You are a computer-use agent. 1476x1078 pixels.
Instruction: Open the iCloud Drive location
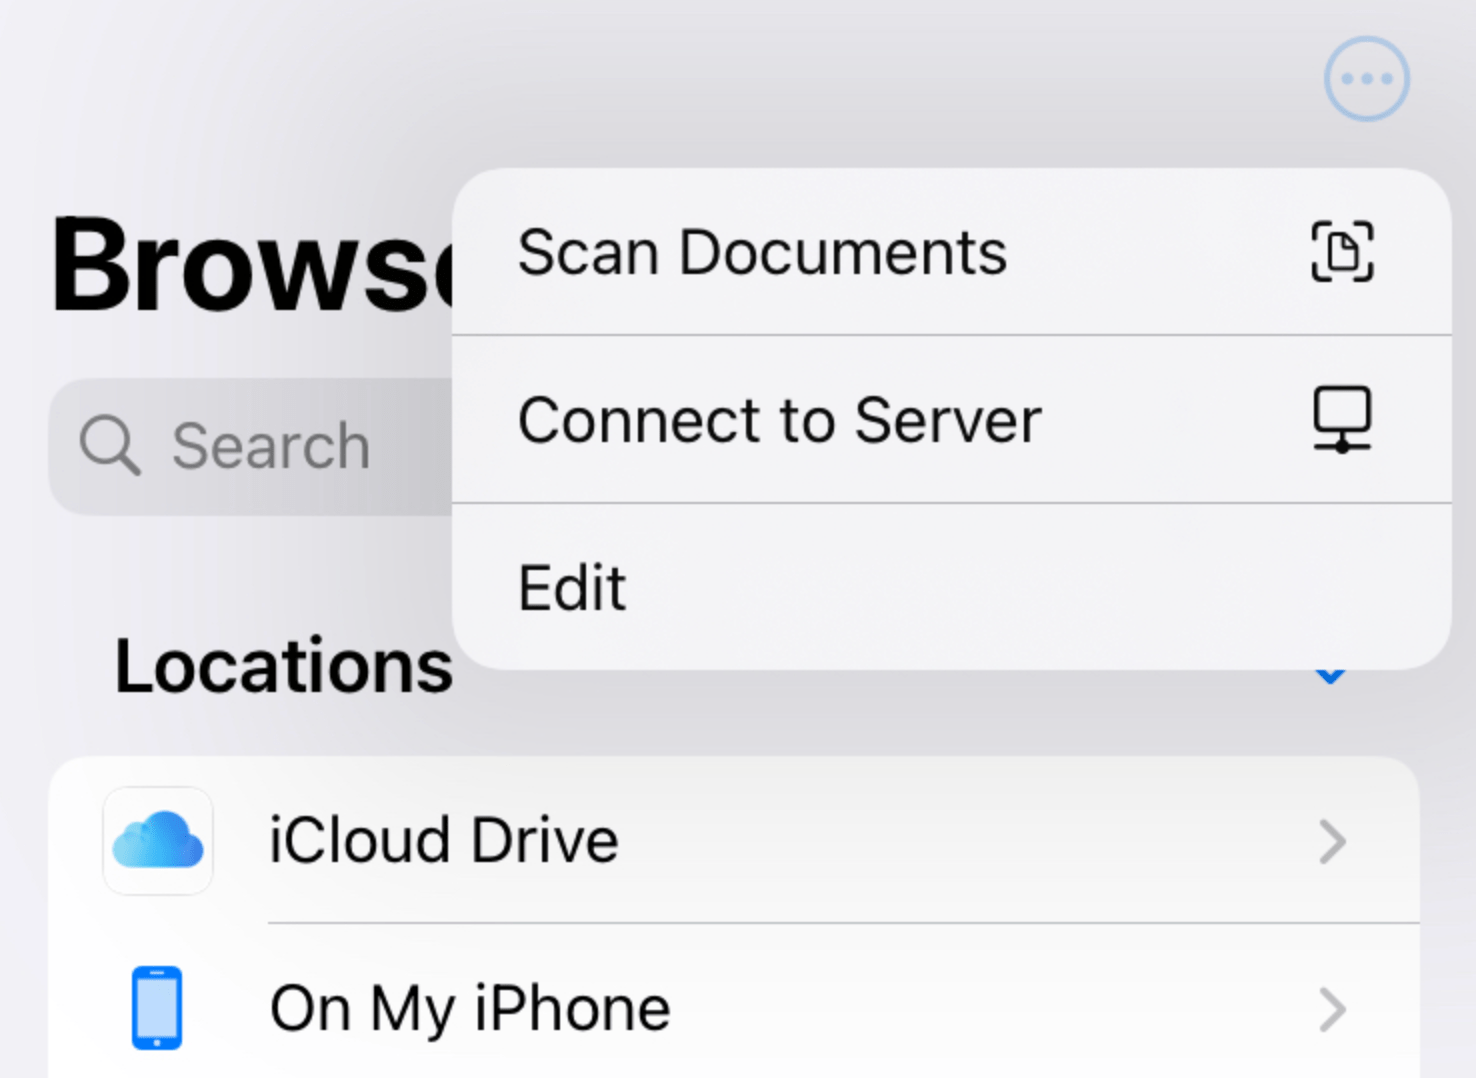click(734, 840)
